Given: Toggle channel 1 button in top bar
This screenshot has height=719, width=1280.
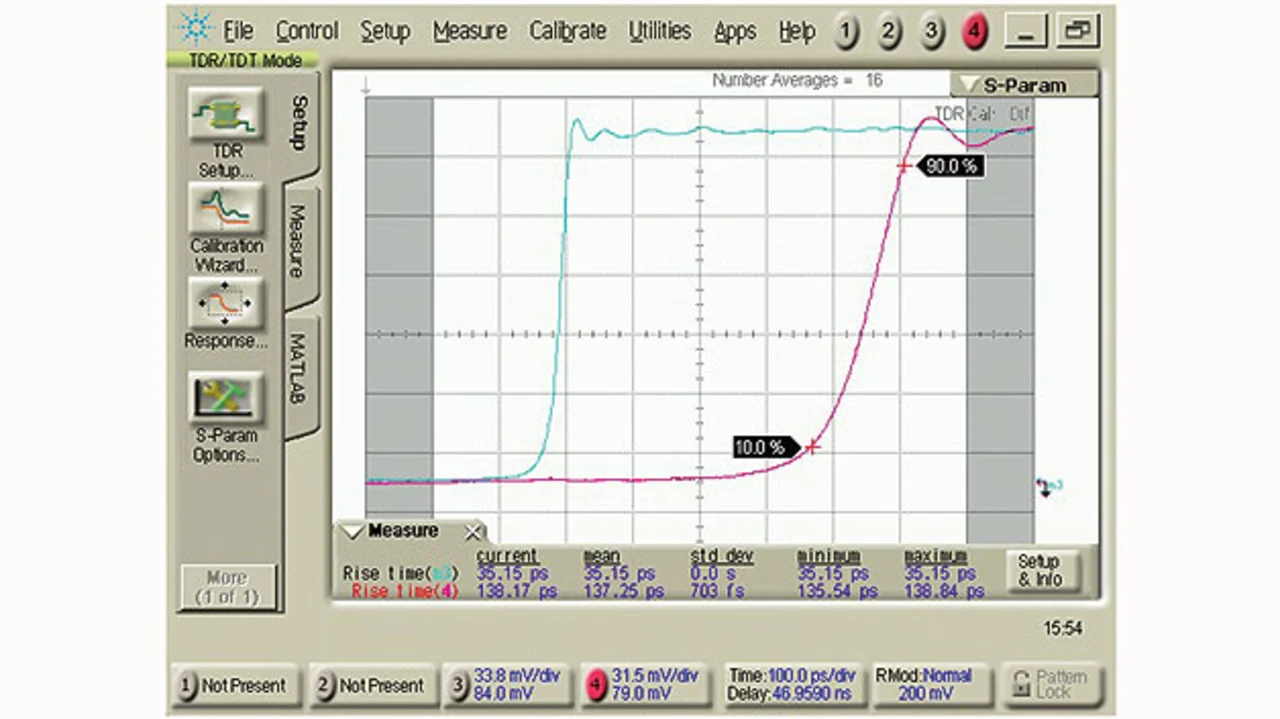Looking at the screenshot, I should [x=846, y=33].
